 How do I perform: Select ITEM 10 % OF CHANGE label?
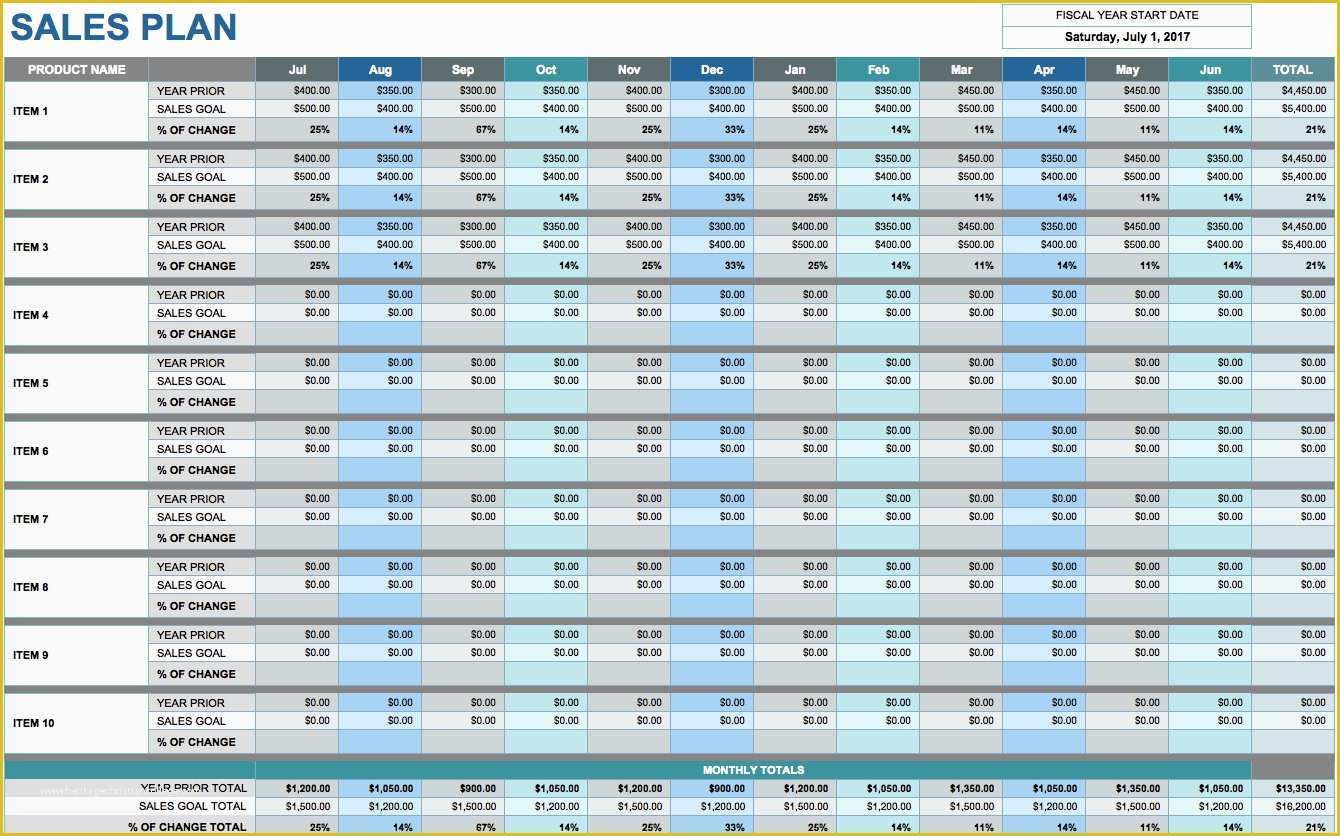(x=202, y=742)
